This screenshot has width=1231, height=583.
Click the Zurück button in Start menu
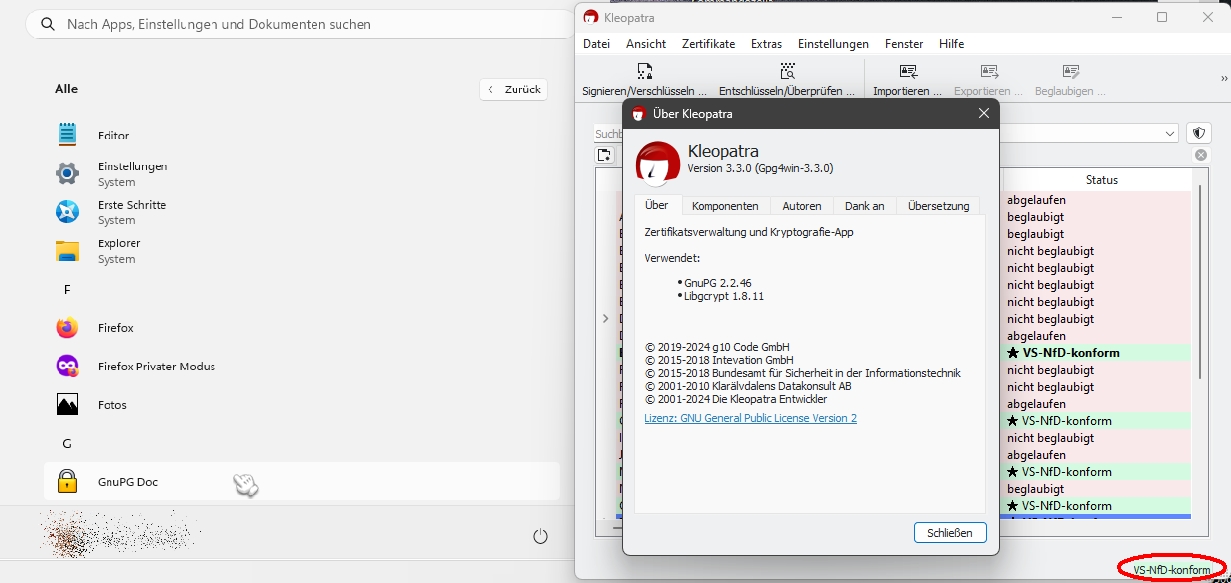pos(514,89)
